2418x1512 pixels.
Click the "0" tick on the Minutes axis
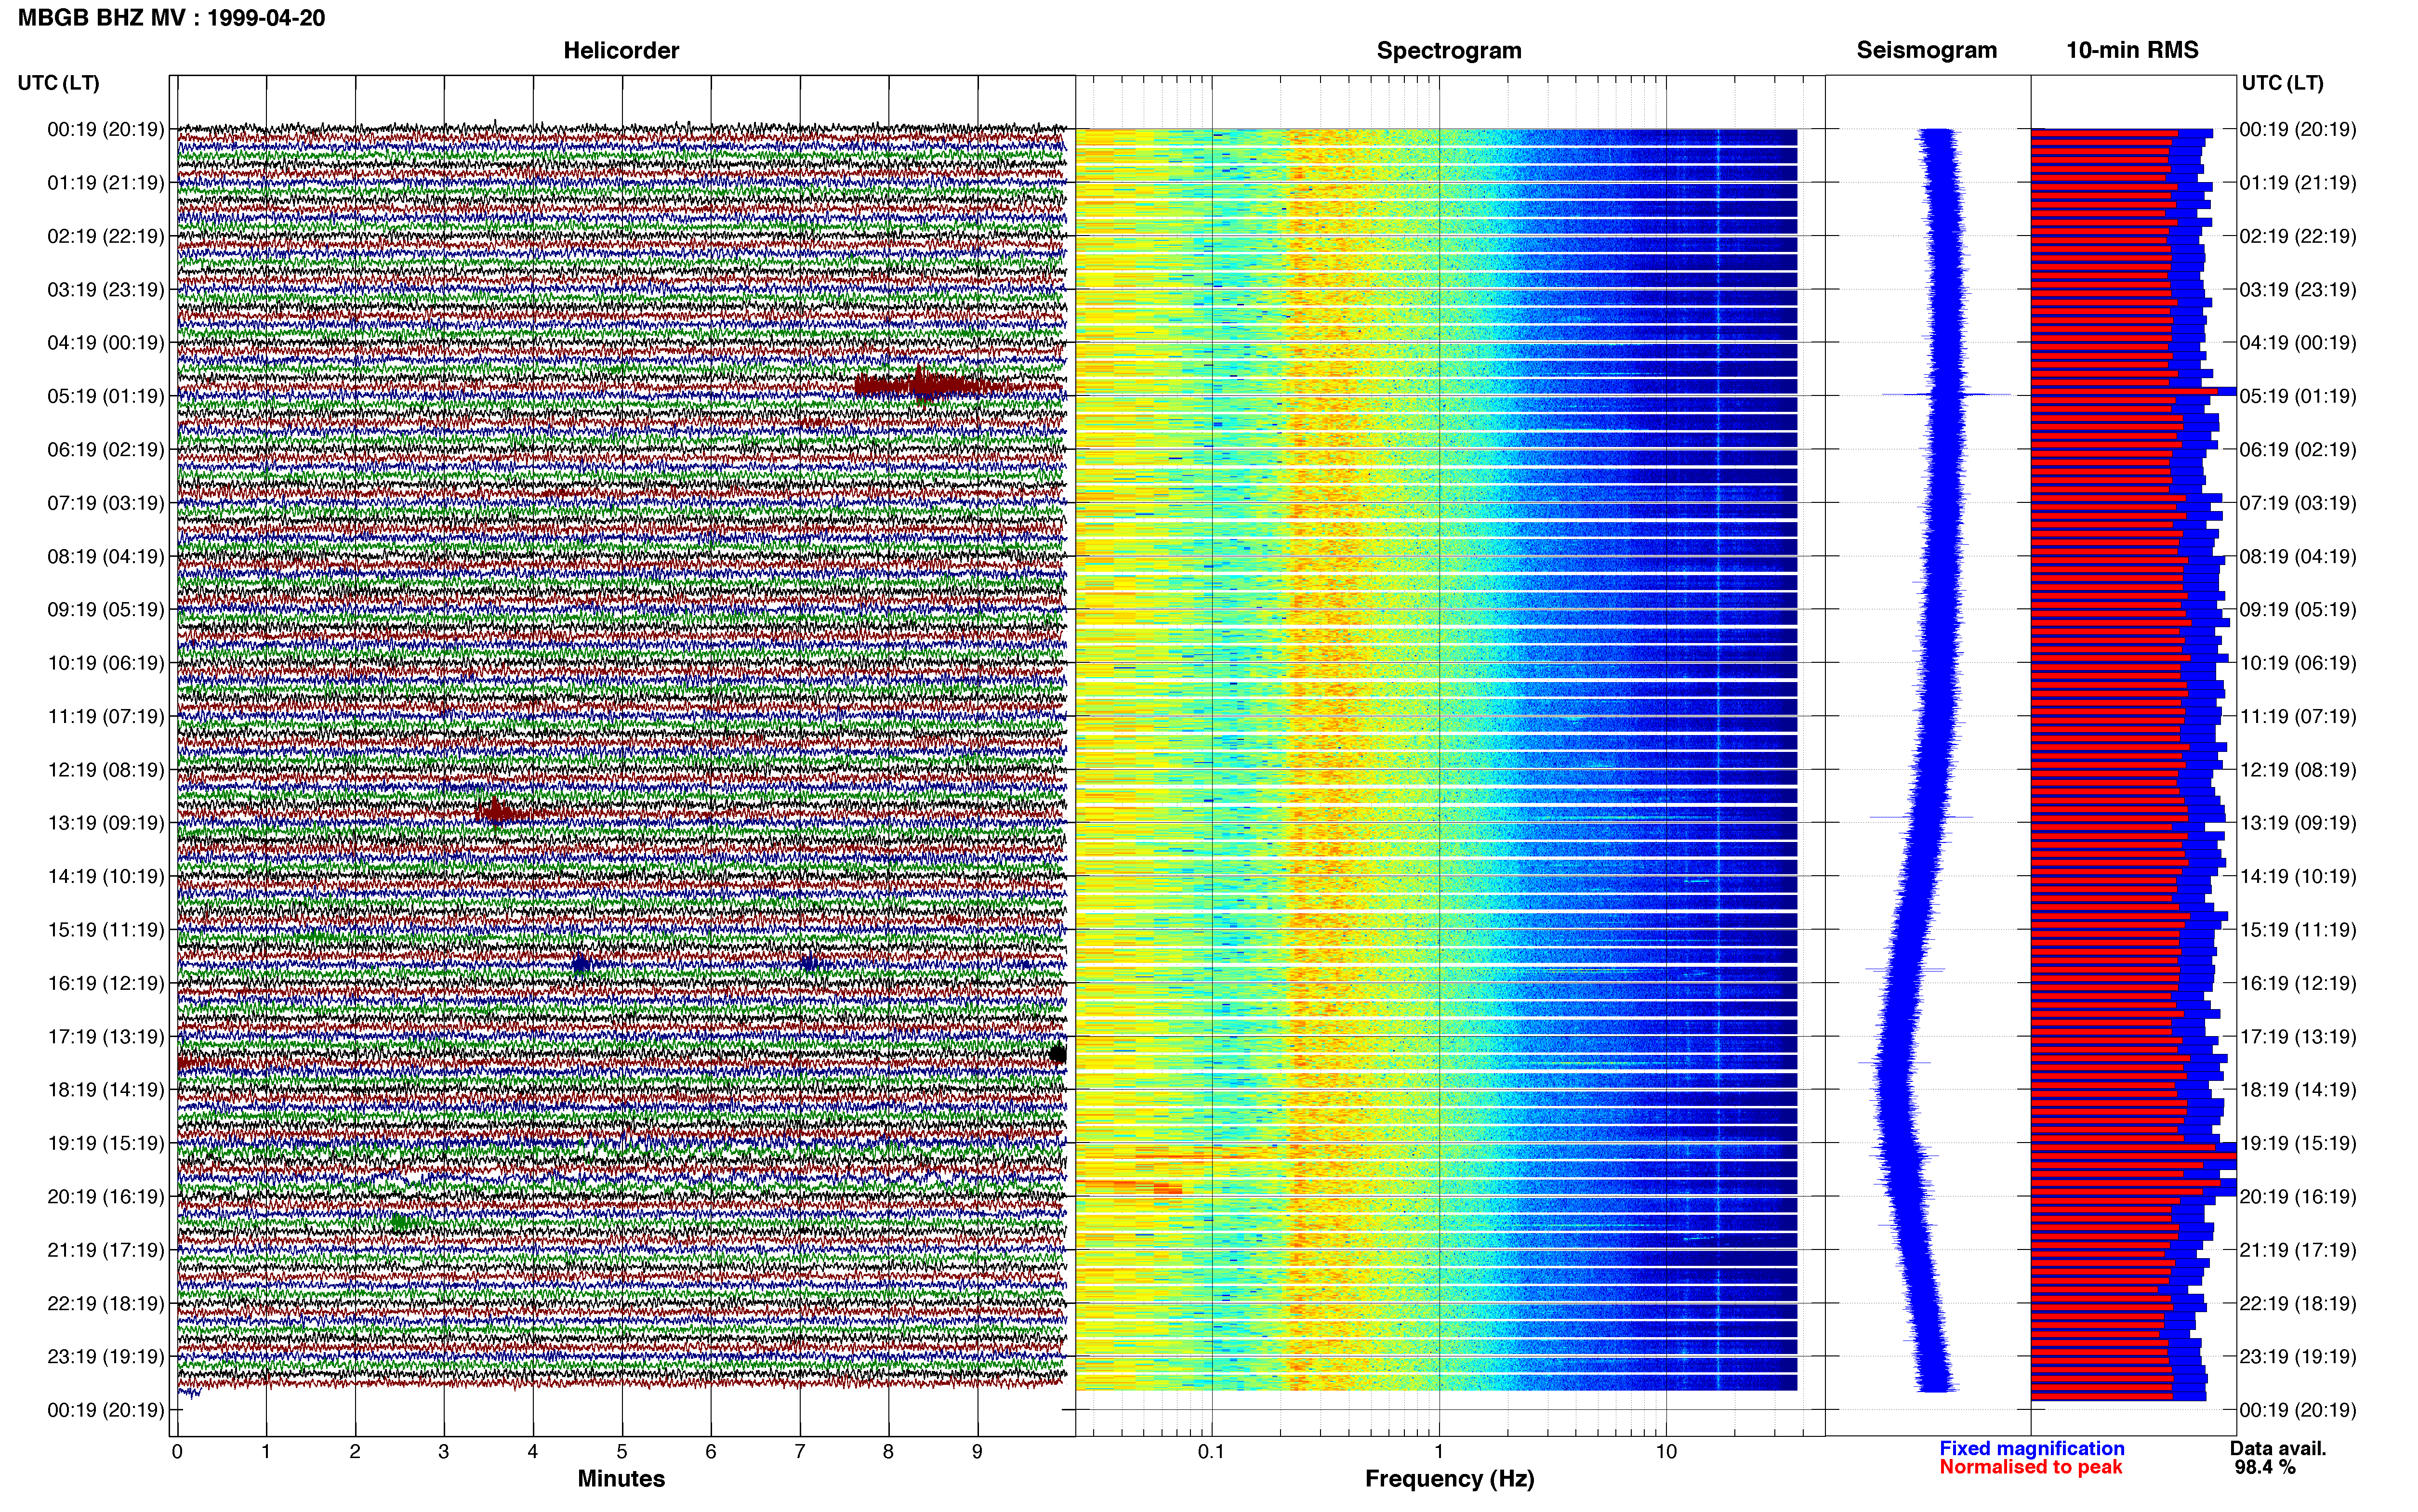pyautogui.click(x=177, y=1452)
